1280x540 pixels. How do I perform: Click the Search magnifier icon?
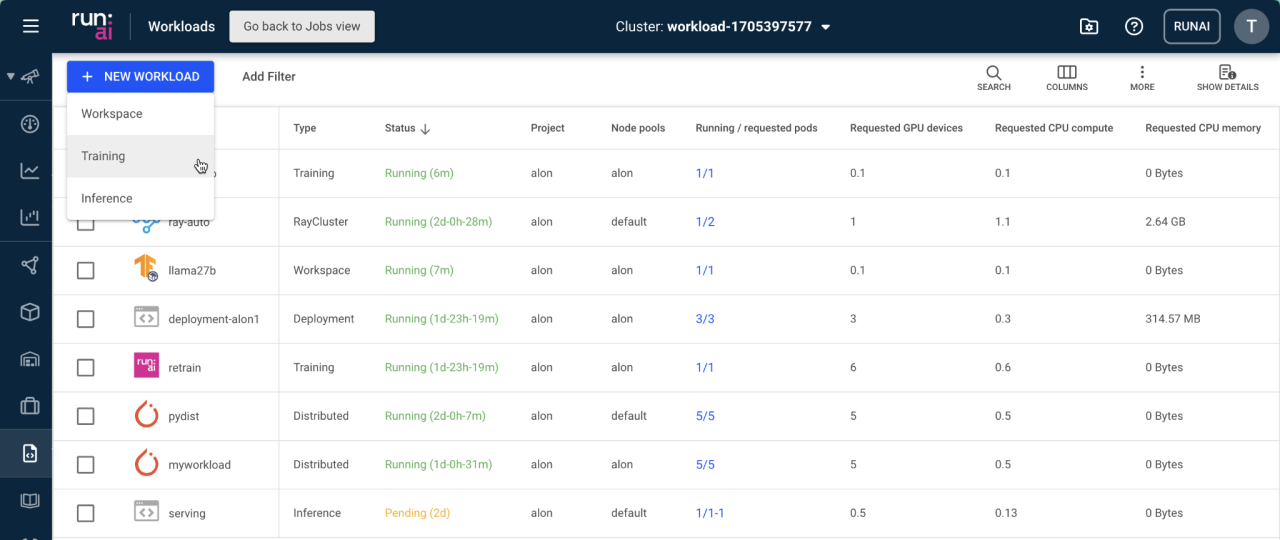pyautogui.click(x=993, y=73)
